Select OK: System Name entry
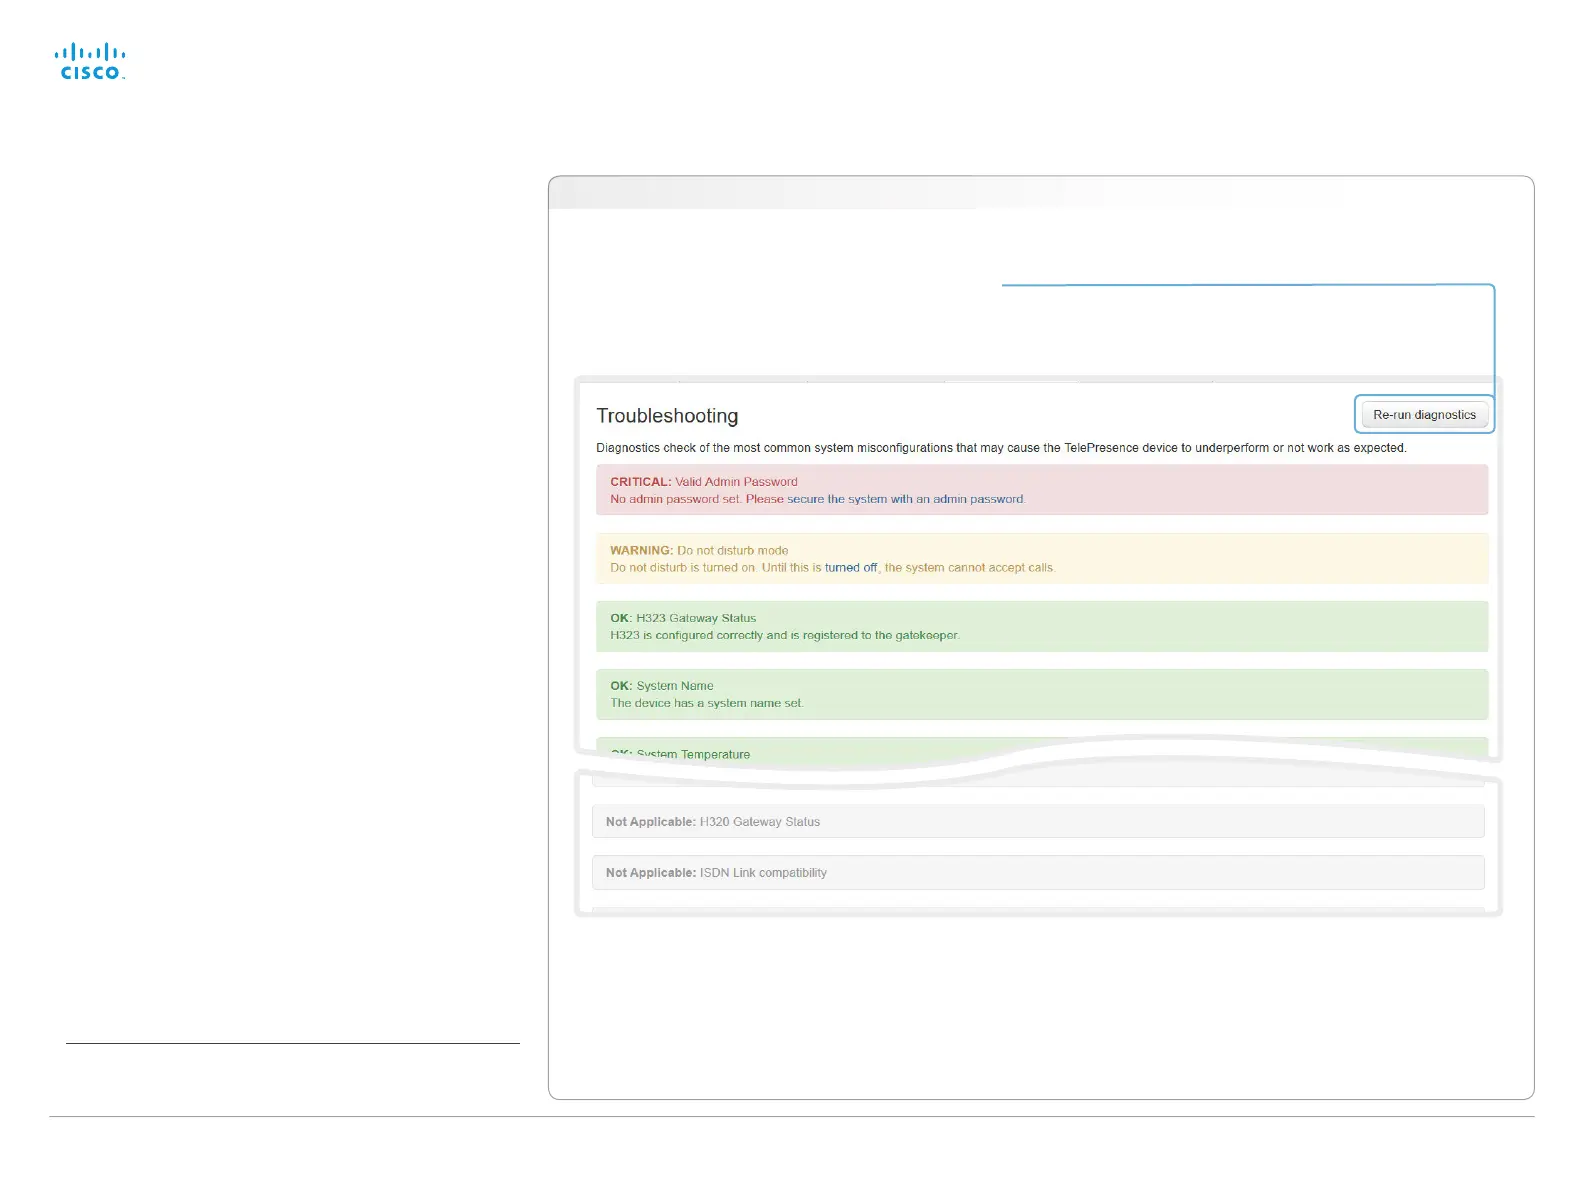Screen dimensions: 1584x1191 (1042, 694)
